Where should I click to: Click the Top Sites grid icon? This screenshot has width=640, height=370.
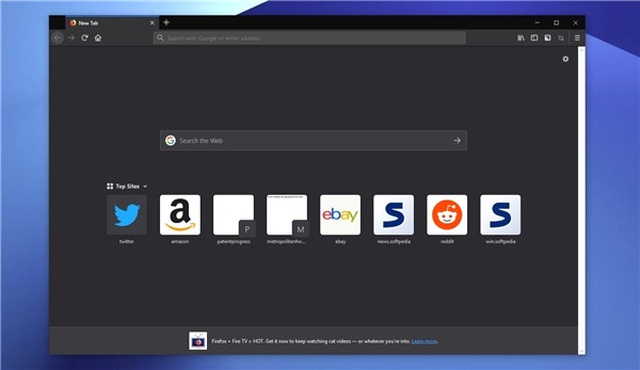point(110,186)
